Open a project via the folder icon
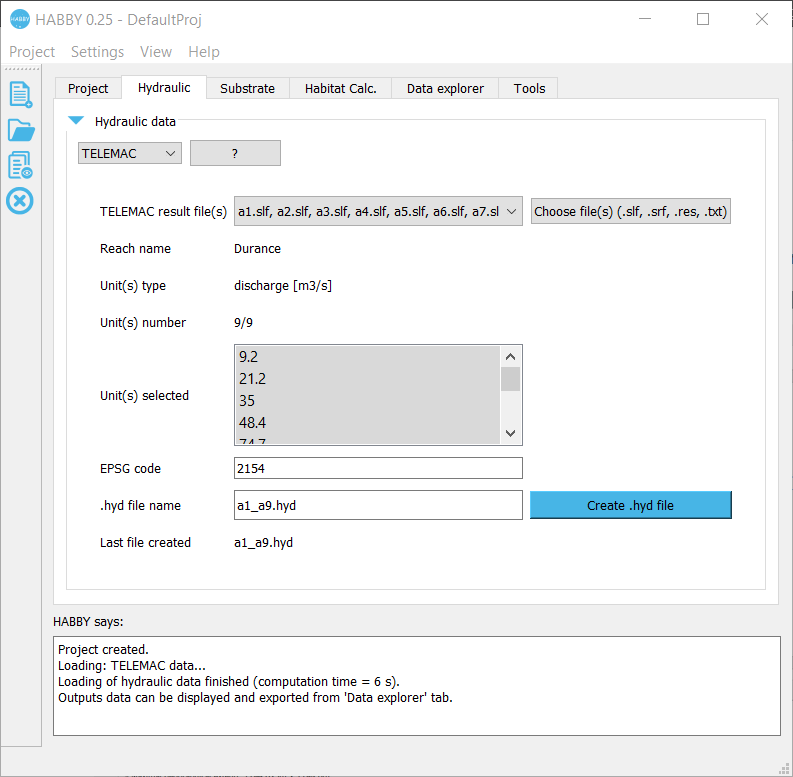793x777 pixels. pos(21,131)
